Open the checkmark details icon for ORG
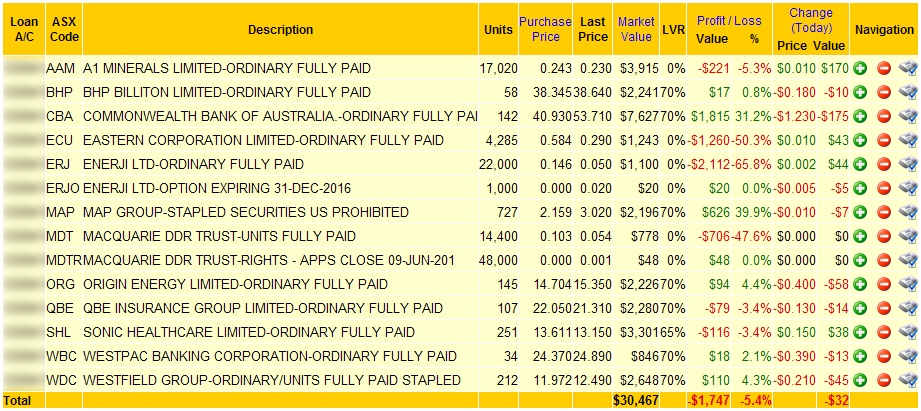This screenshot has height=411, width=921. (907, 284)
